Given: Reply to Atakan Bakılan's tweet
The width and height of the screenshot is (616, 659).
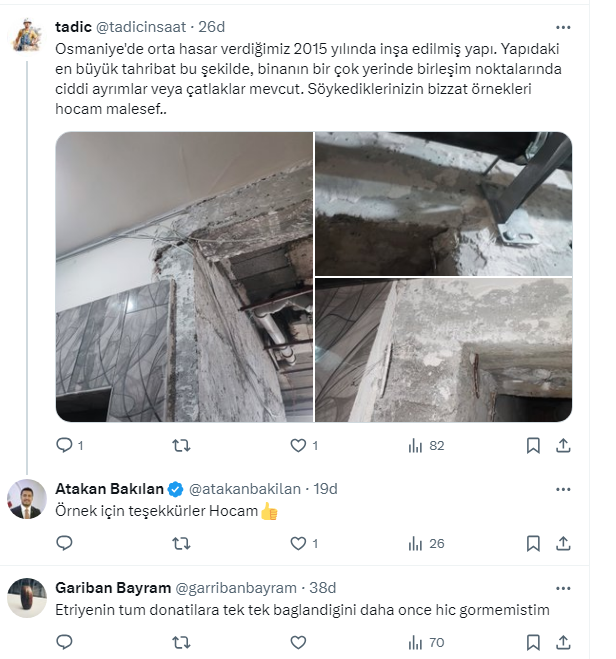Looking at the screenshot, I should (64, 543).
